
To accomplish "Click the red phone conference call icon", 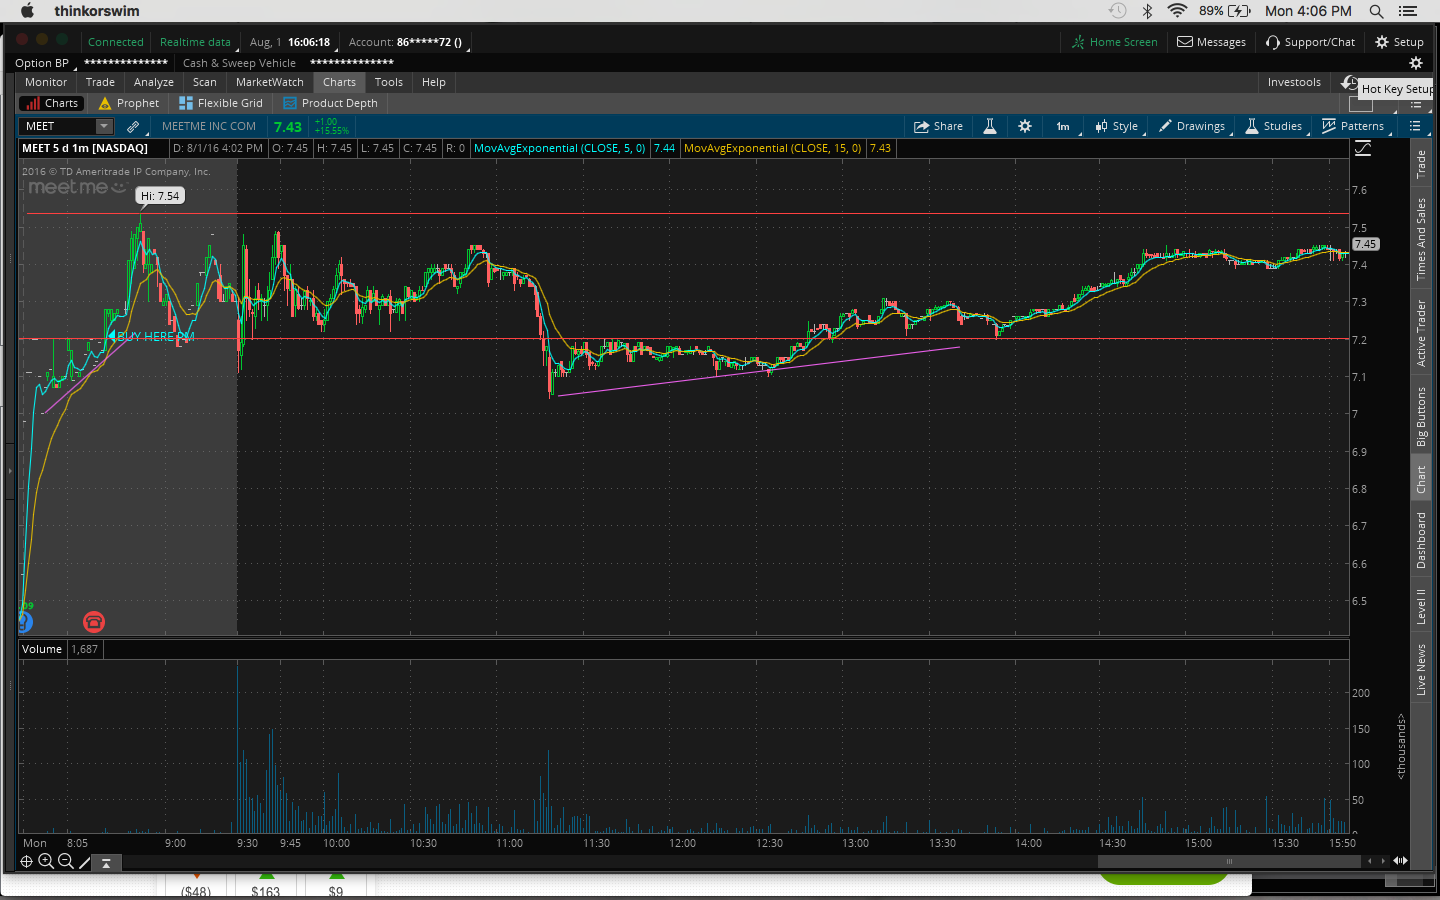I will (94, 622).
